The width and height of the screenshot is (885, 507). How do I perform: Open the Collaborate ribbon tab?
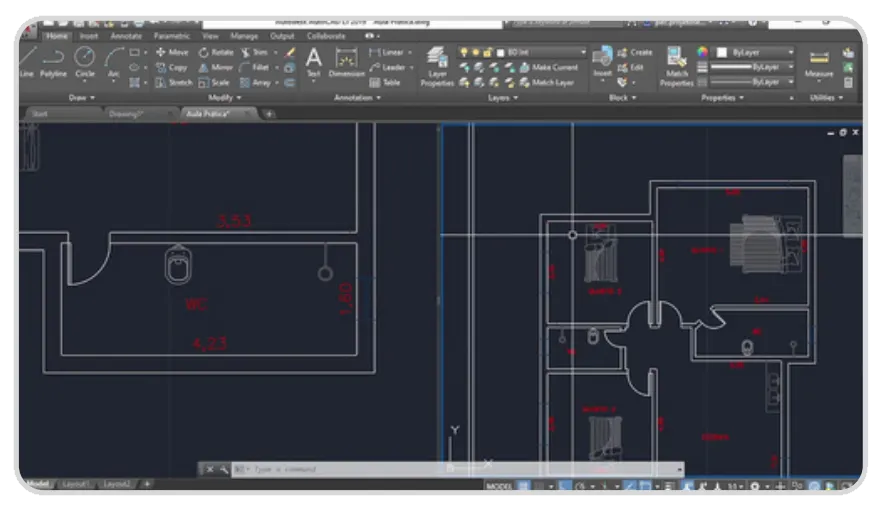pos(326,36)
